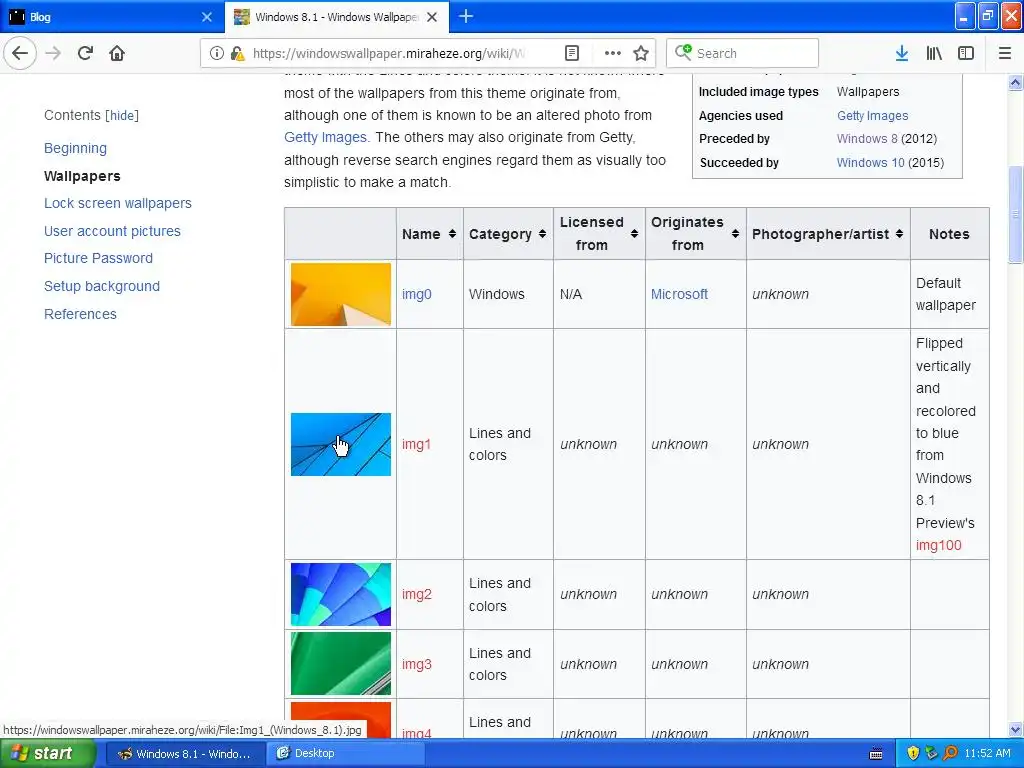This screenshot has height=768, width=1024.
Task: Open the img0 orange wallpaper thumbnail
Action: (341, 295)
